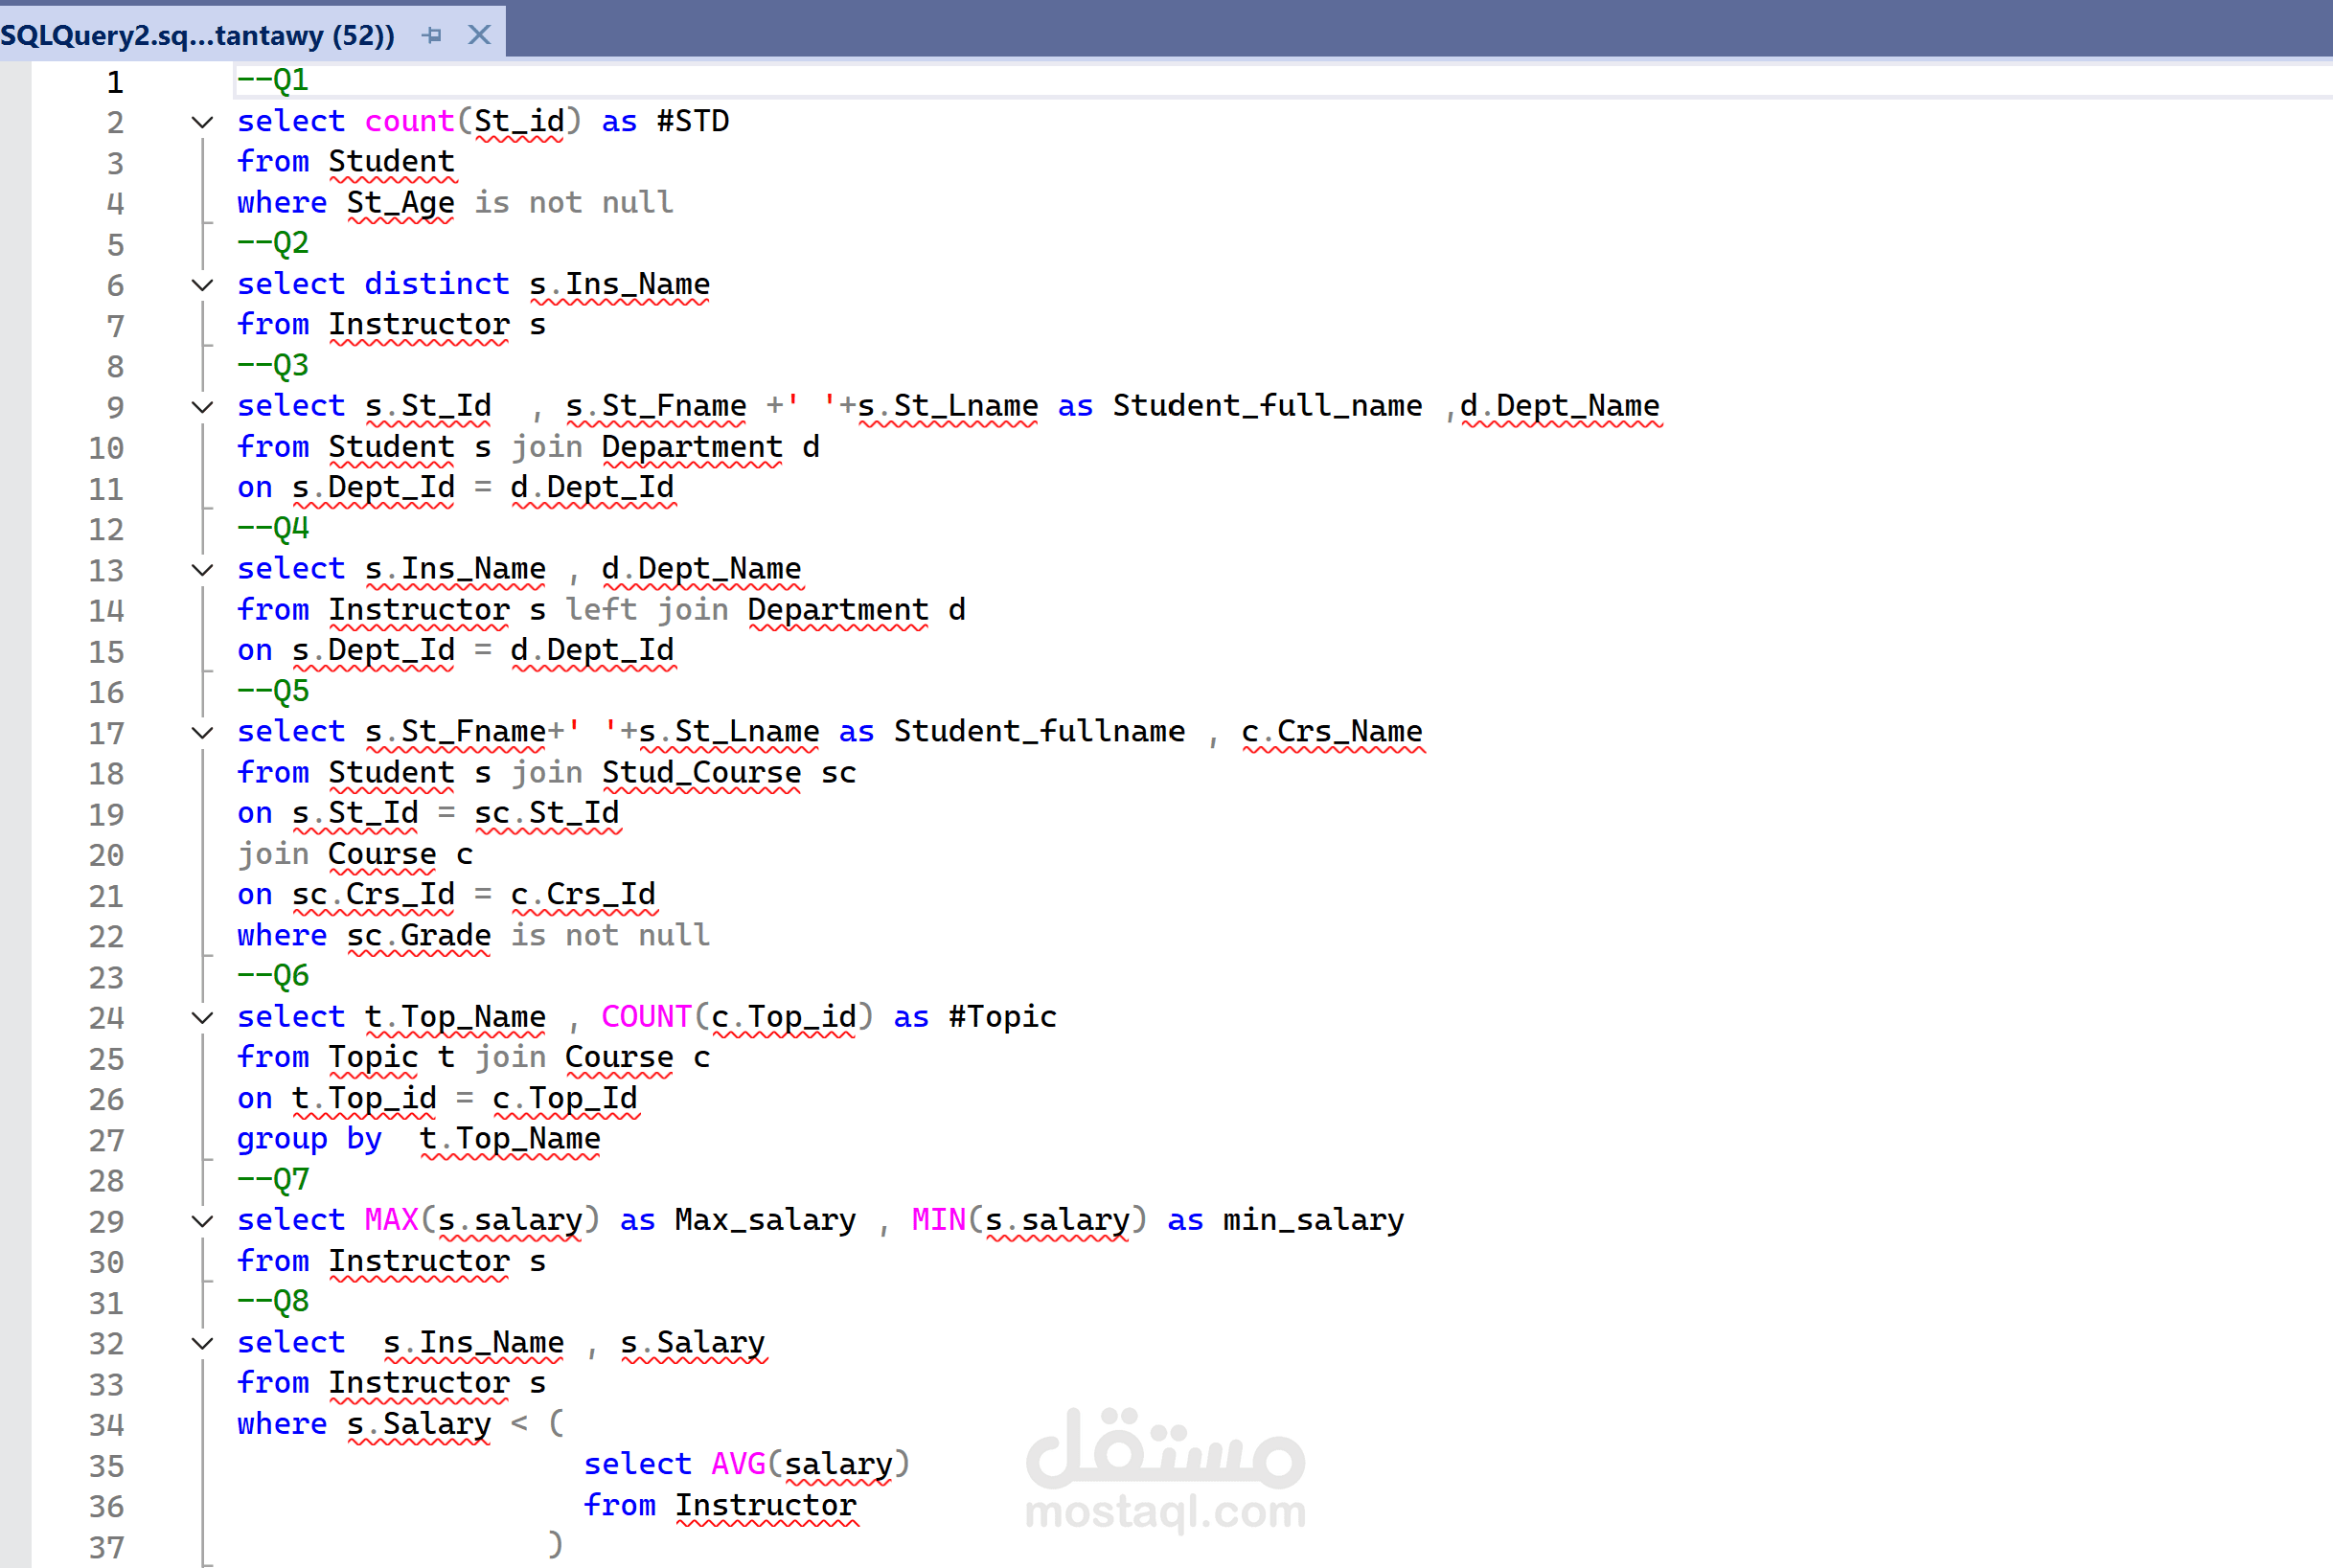2333x1568 pixels.
Task: Collapse the Q5 Student_fullname query block
Action: pos(202,733)
